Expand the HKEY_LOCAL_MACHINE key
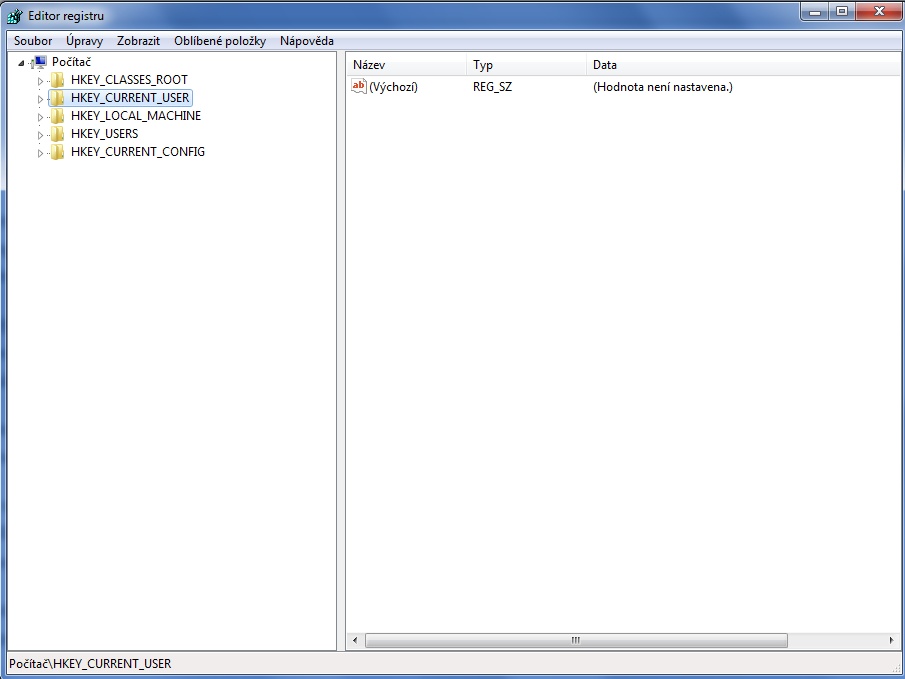Image resolution: width=905 pixels, height=679 pixels. pos(41,116)
